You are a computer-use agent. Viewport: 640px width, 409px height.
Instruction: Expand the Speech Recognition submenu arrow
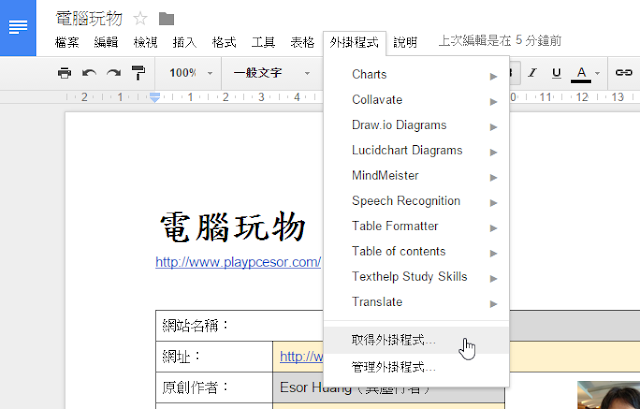coord(493,203)
